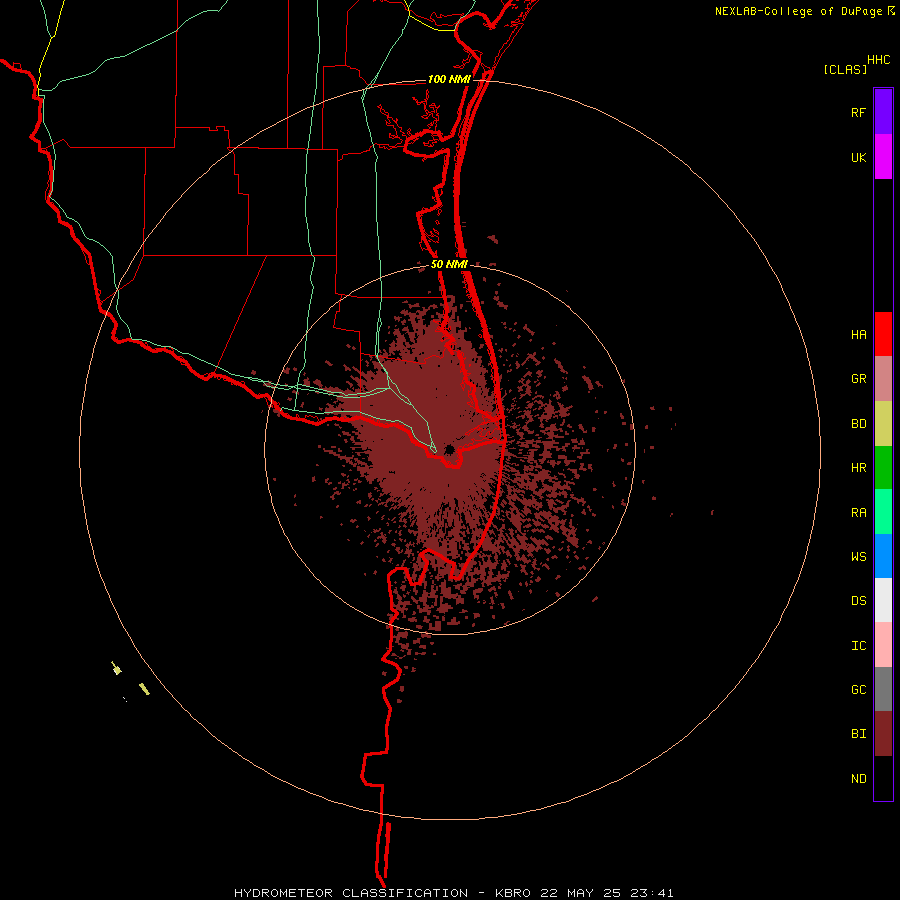Click the ND legend label
Viewport: 900px width, 900px height.
858,779
